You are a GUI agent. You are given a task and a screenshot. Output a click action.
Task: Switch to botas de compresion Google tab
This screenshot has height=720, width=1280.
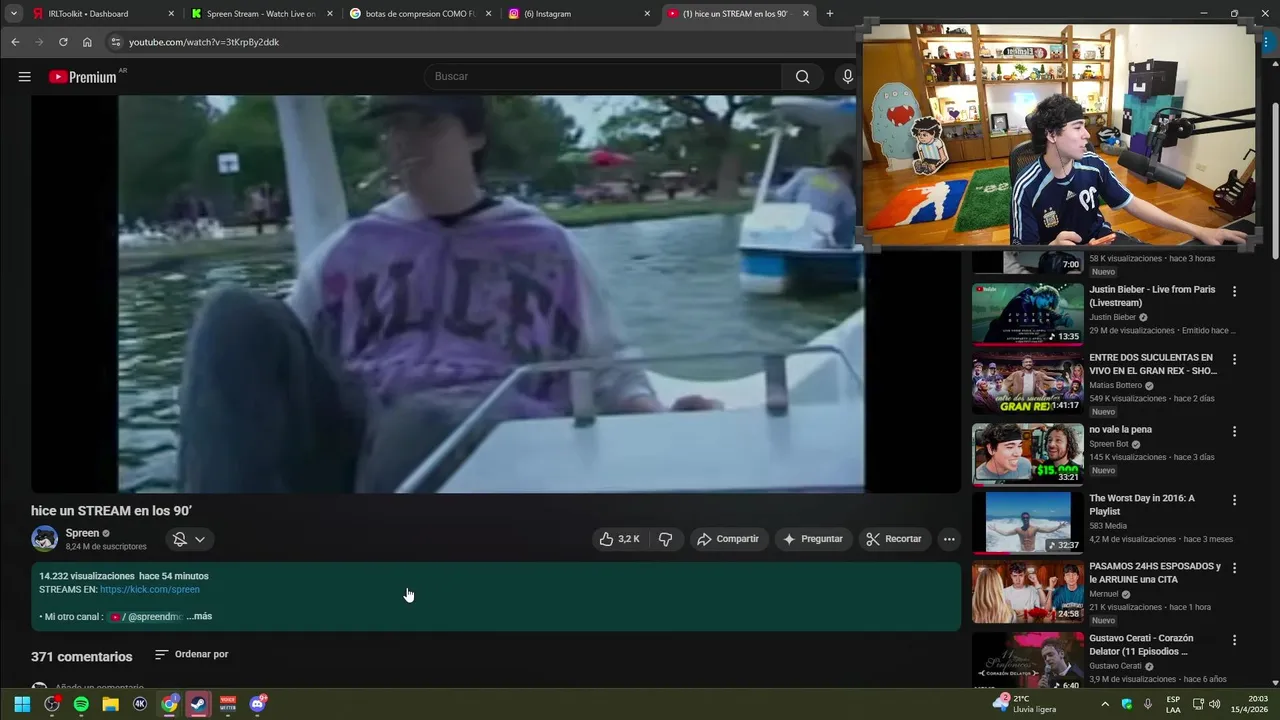(419, 14)
